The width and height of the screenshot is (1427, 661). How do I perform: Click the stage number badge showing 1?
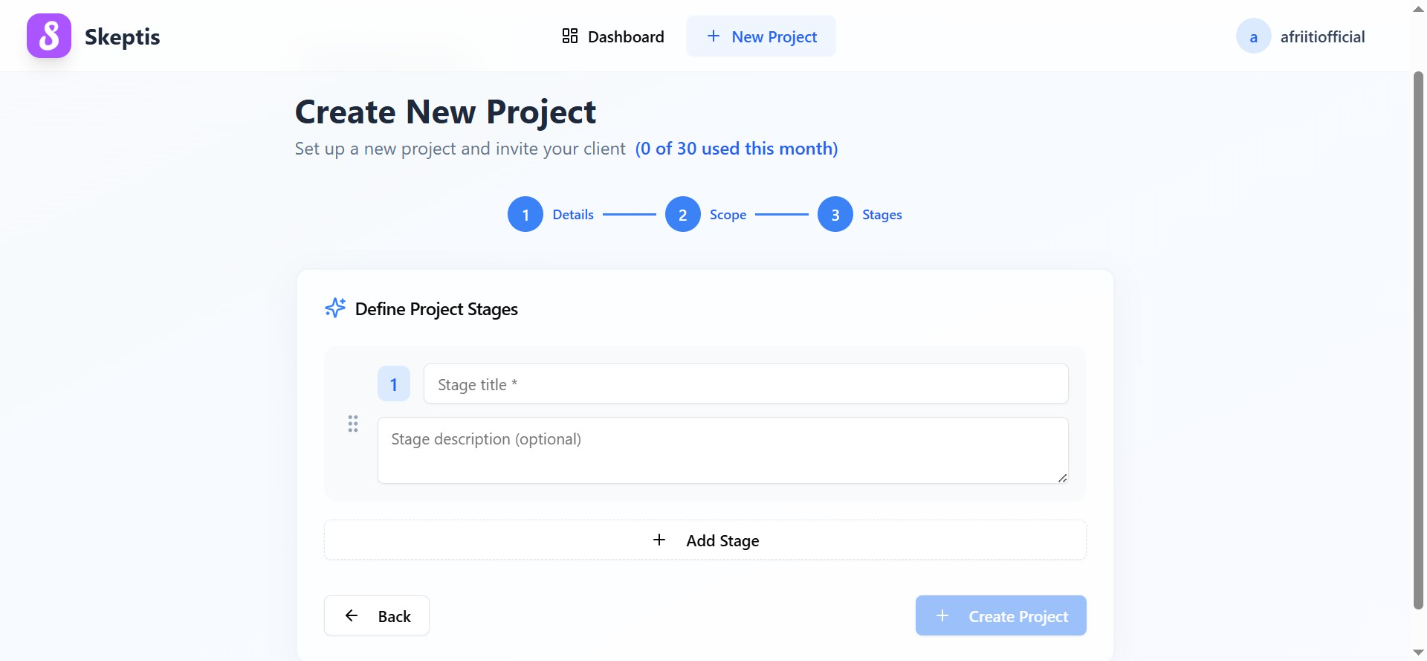tap(393, 383)
